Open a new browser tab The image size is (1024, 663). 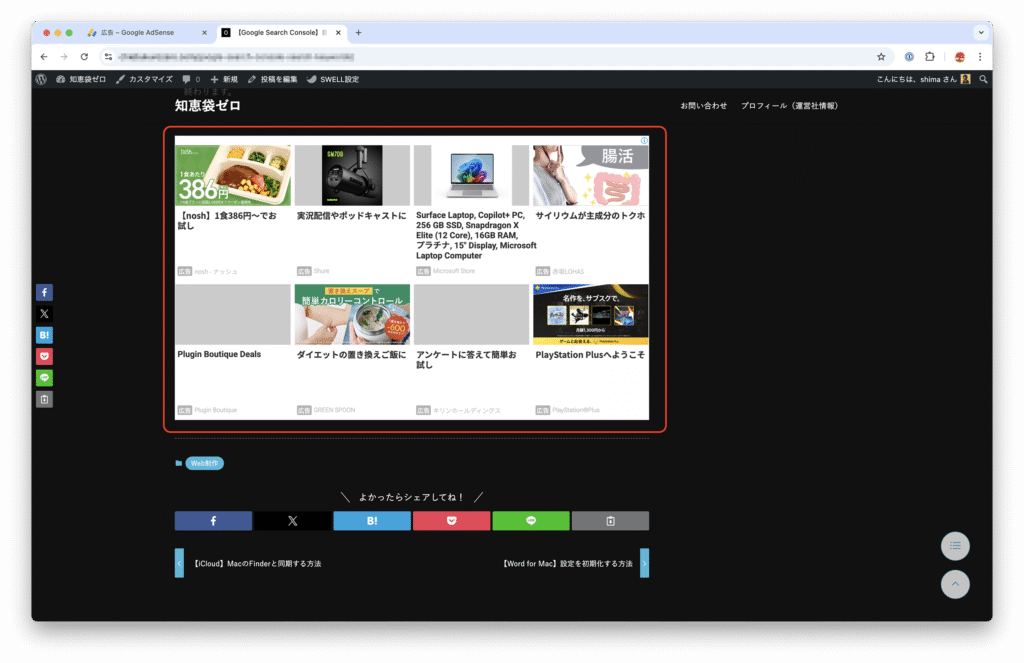click(x=359, y=32)
